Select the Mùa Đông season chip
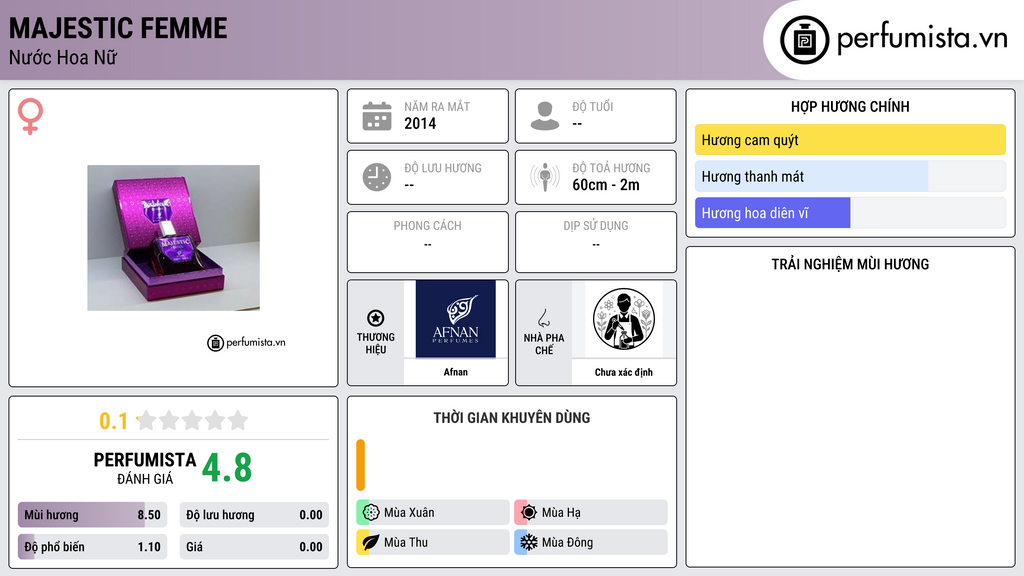 coord(591,542)
